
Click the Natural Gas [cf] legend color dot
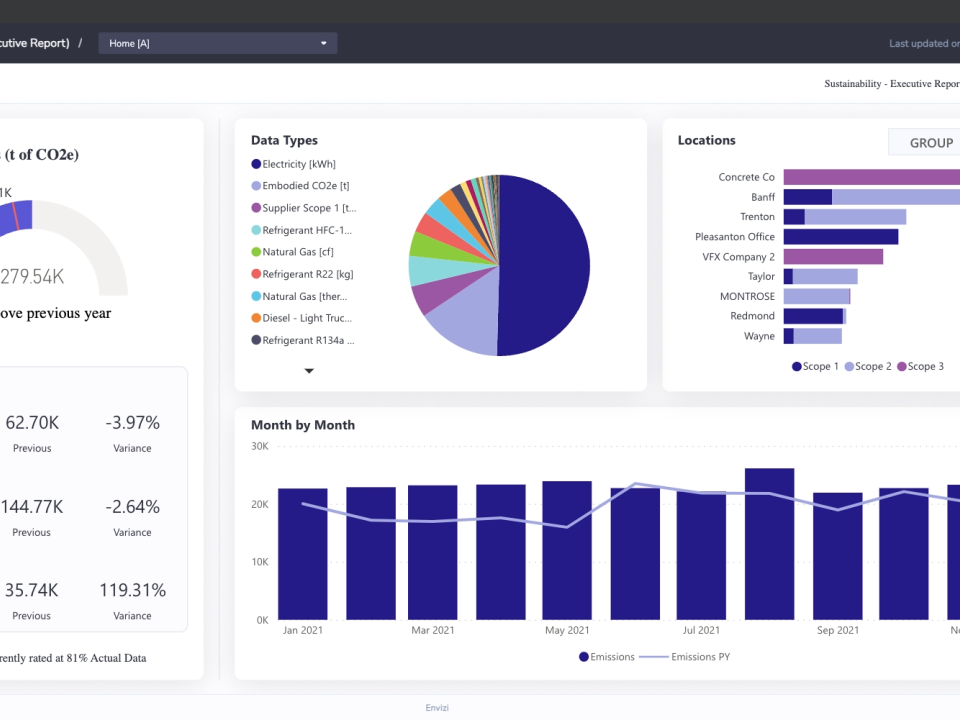(x=257, y=252)
